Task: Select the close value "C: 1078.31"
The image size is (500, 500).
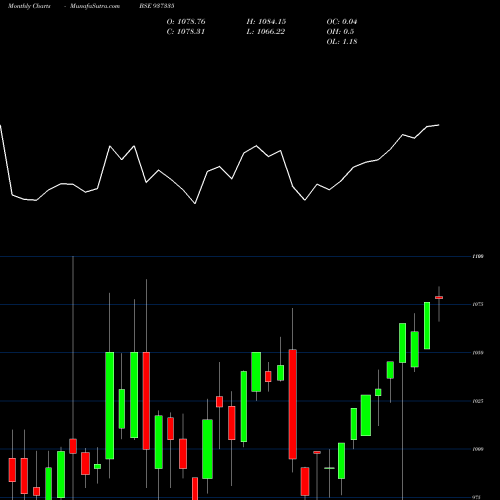Action: tap(186, 32)
